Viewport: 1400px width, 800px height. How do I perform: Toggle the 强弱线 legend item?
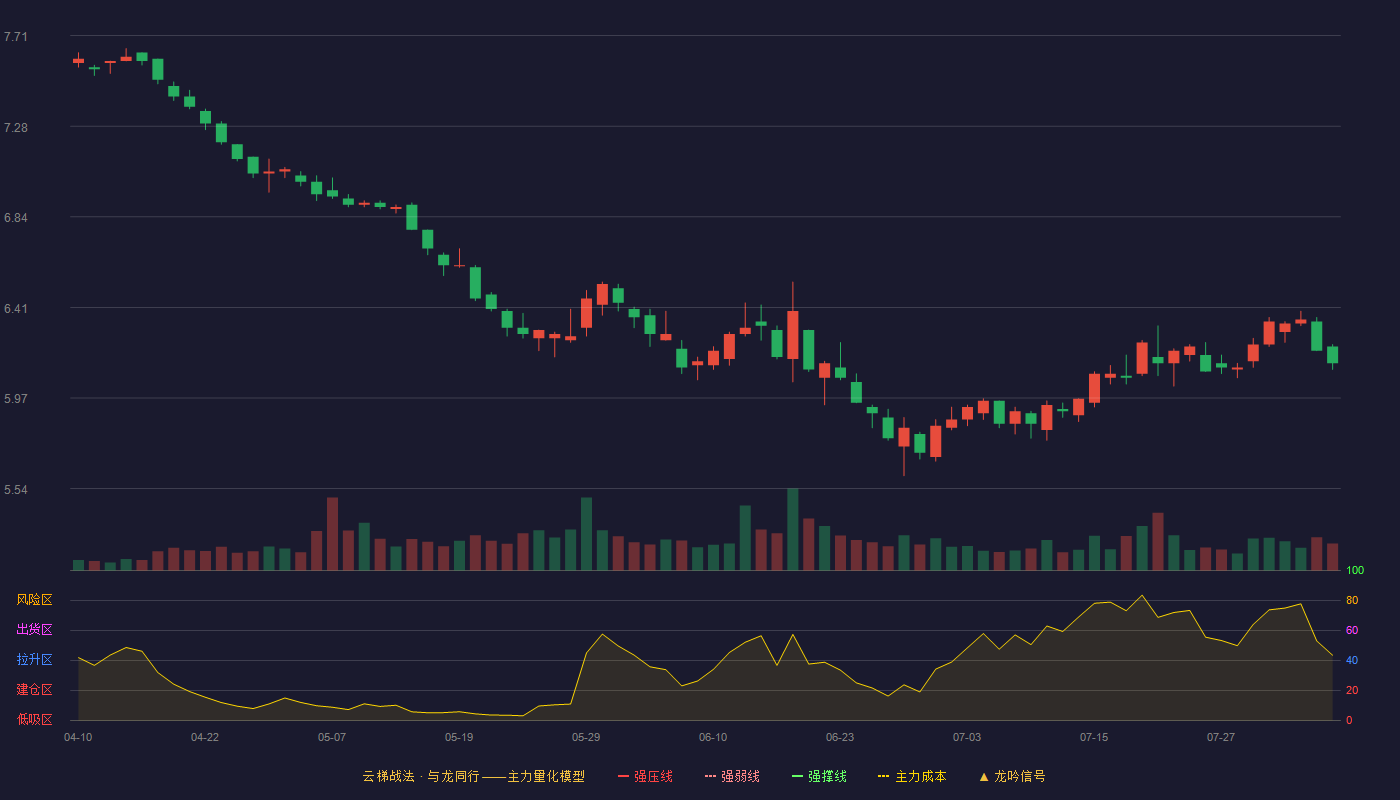(x=732, y=776)
